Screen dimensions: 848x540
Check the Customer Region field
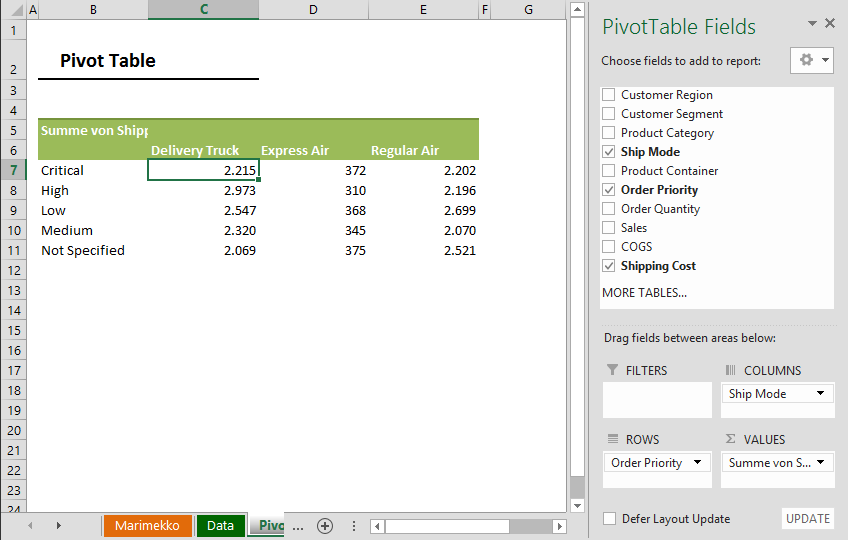(x=608, y=95)
